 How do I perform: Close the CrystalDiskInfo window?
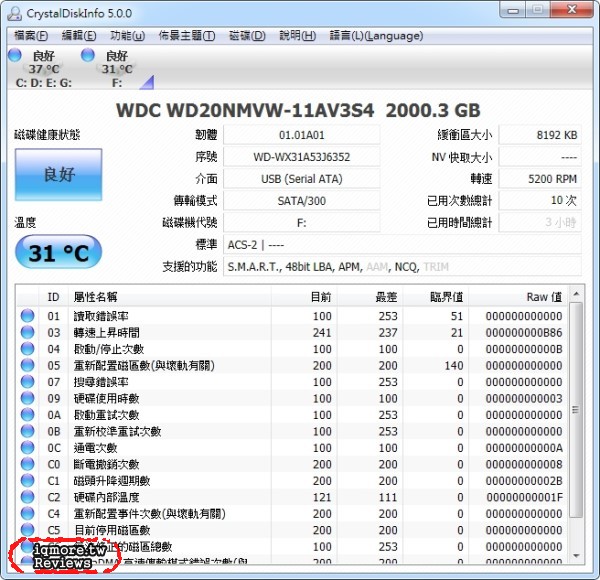572,10
